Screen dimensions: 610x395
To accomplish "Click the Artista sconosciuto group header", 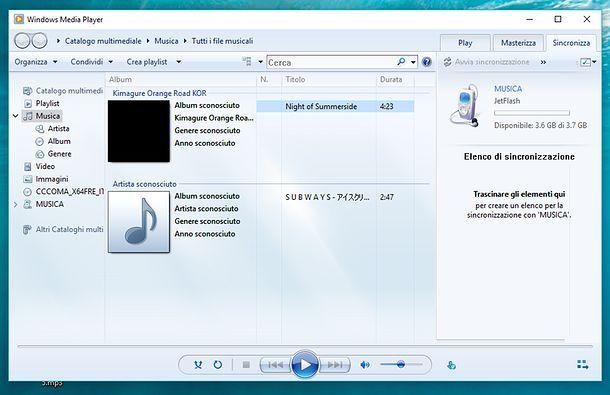I will 144,184.
